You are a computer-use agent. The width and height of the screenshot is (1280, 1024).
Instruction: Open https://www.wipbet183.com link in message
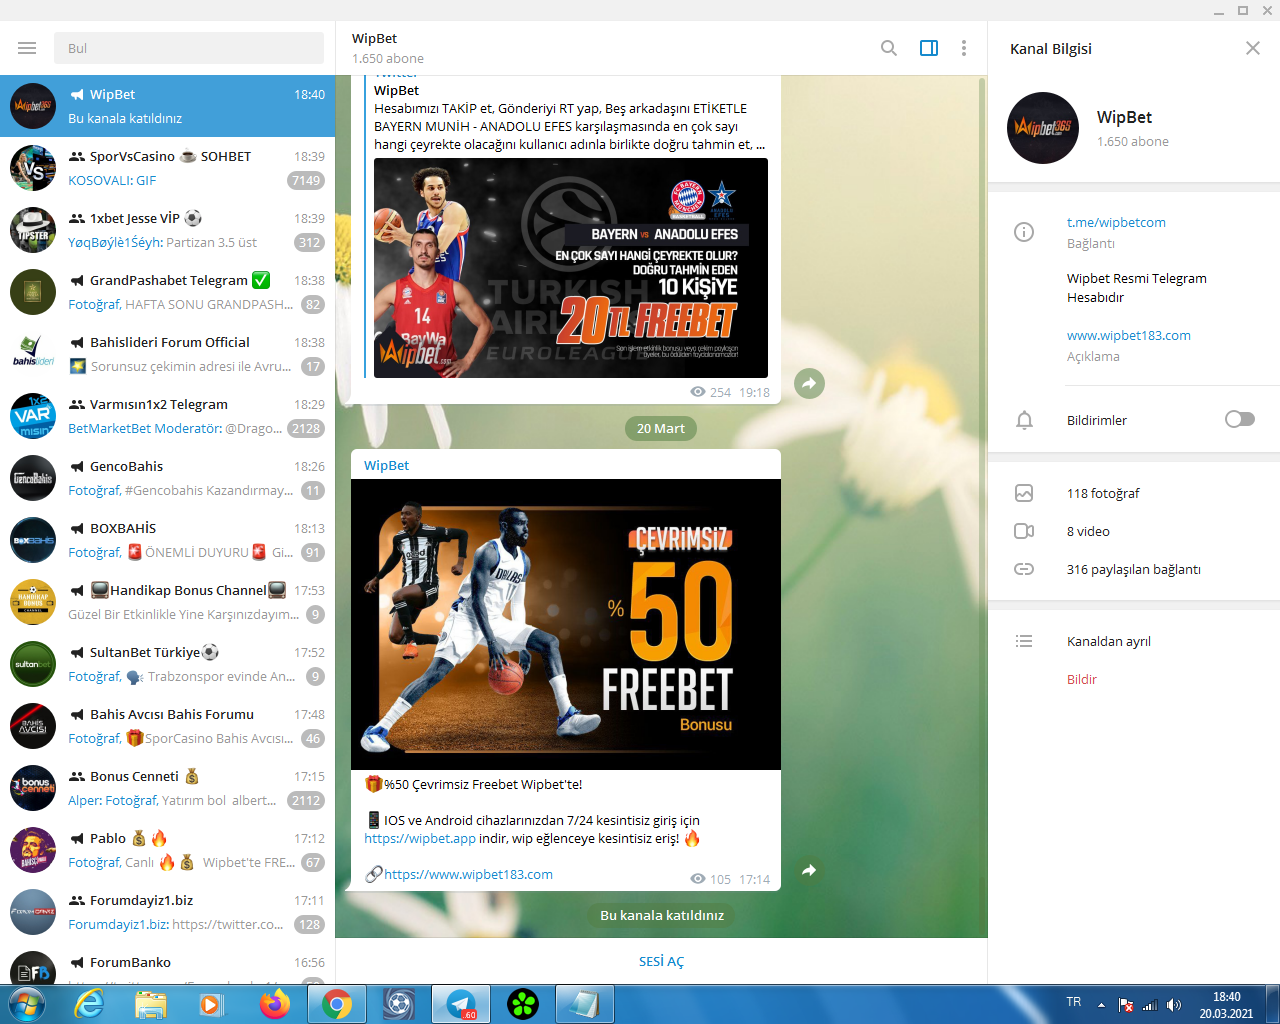[468, 874]
